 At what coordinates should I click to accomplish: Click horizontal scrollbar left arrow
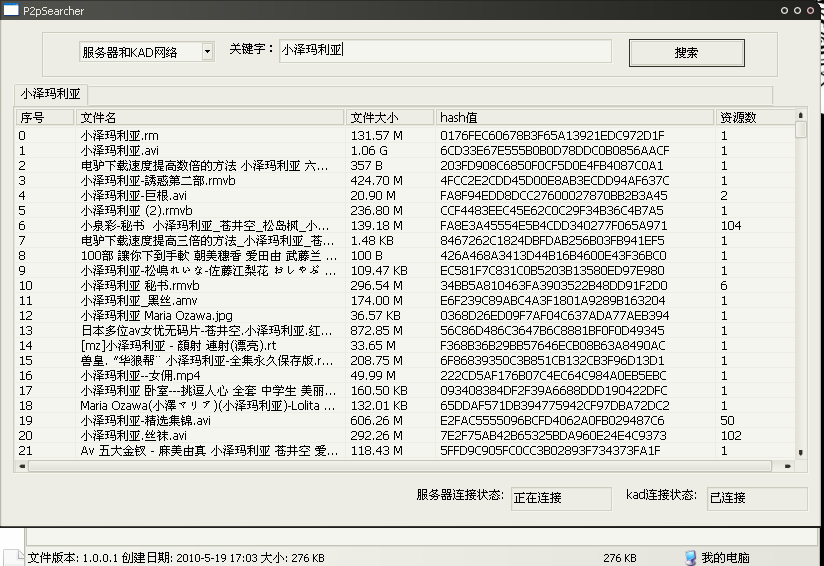(22, 466)
